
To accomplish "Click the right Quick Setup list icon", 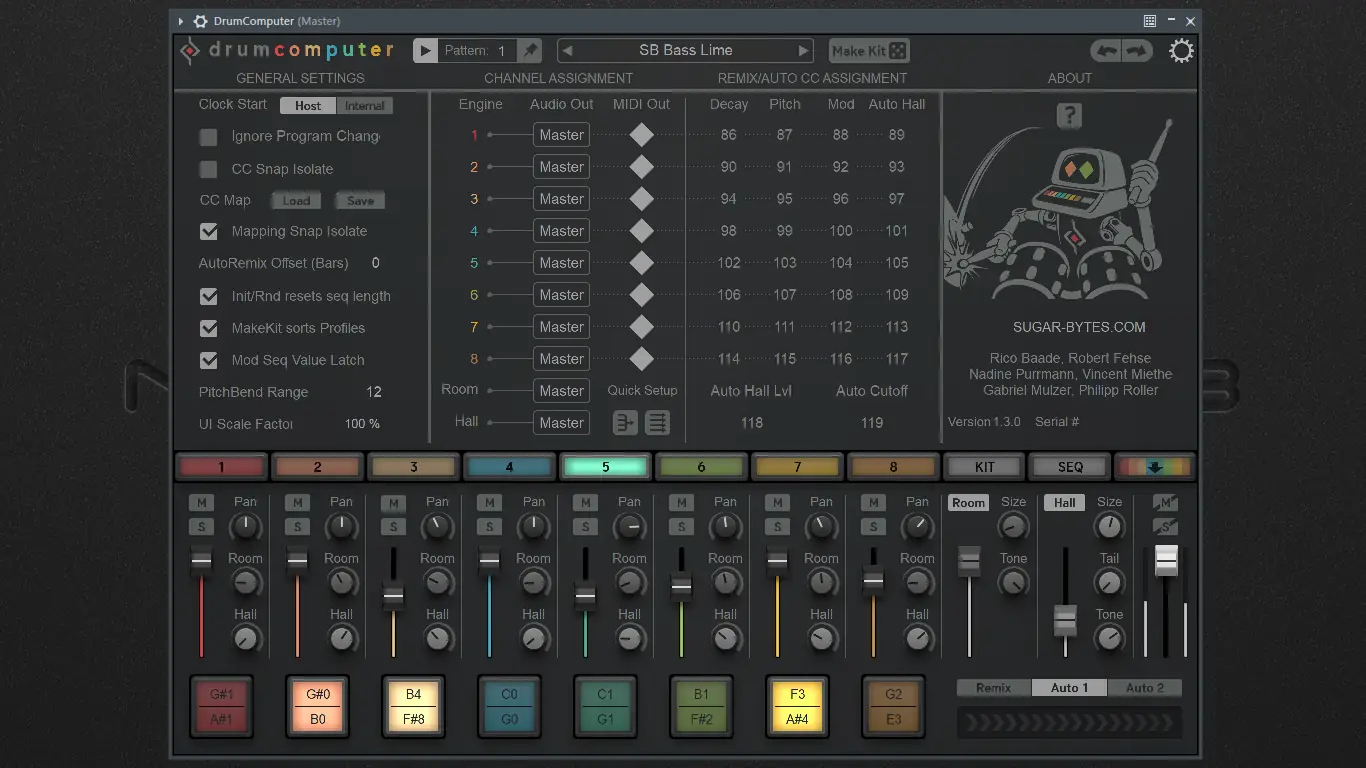I will 657,423.
